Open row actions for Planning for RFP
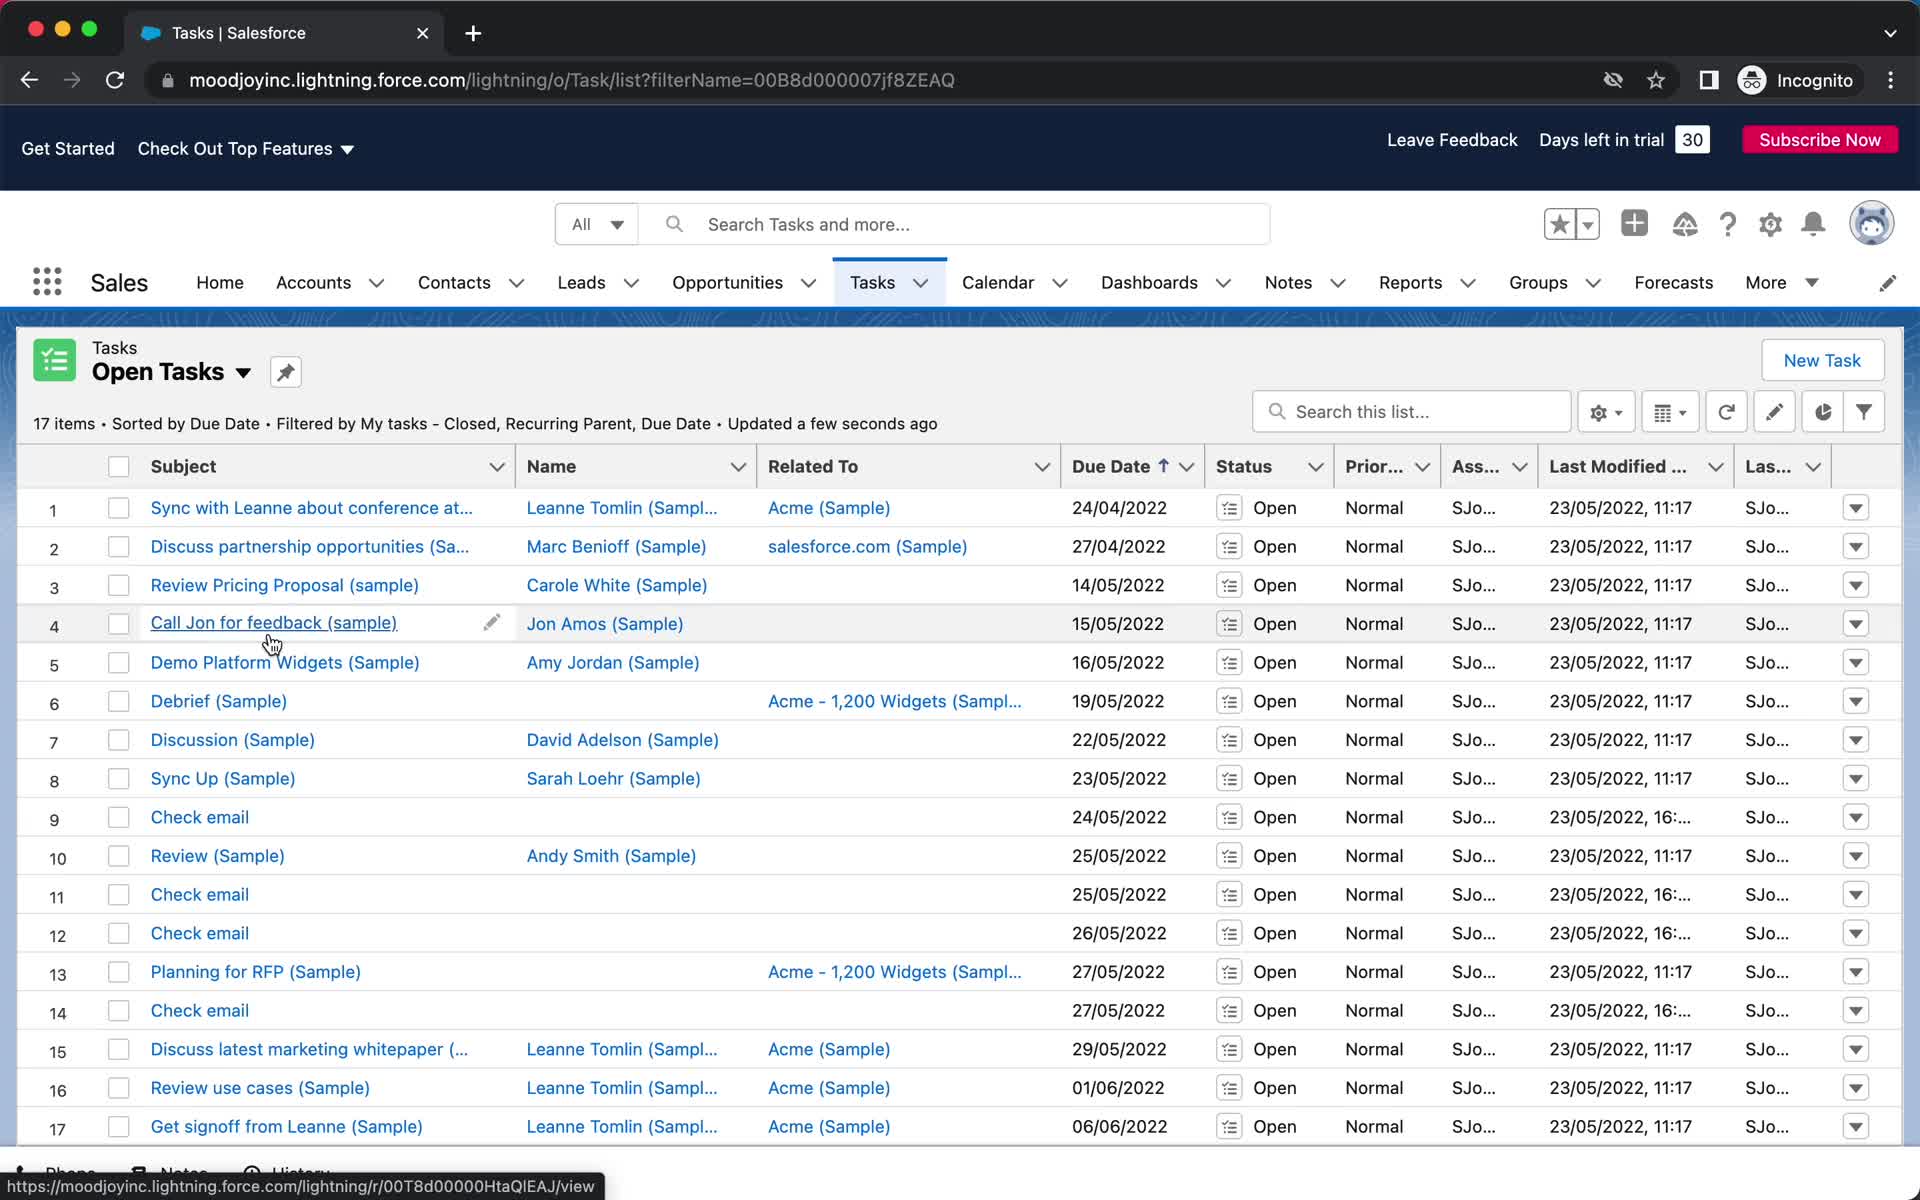 [x=1856, y=972]
